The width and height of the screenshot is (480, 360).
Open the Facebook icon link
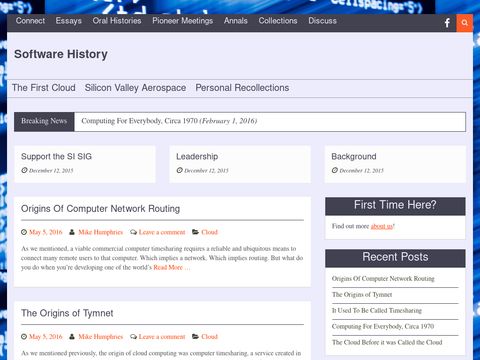point(447,23)
